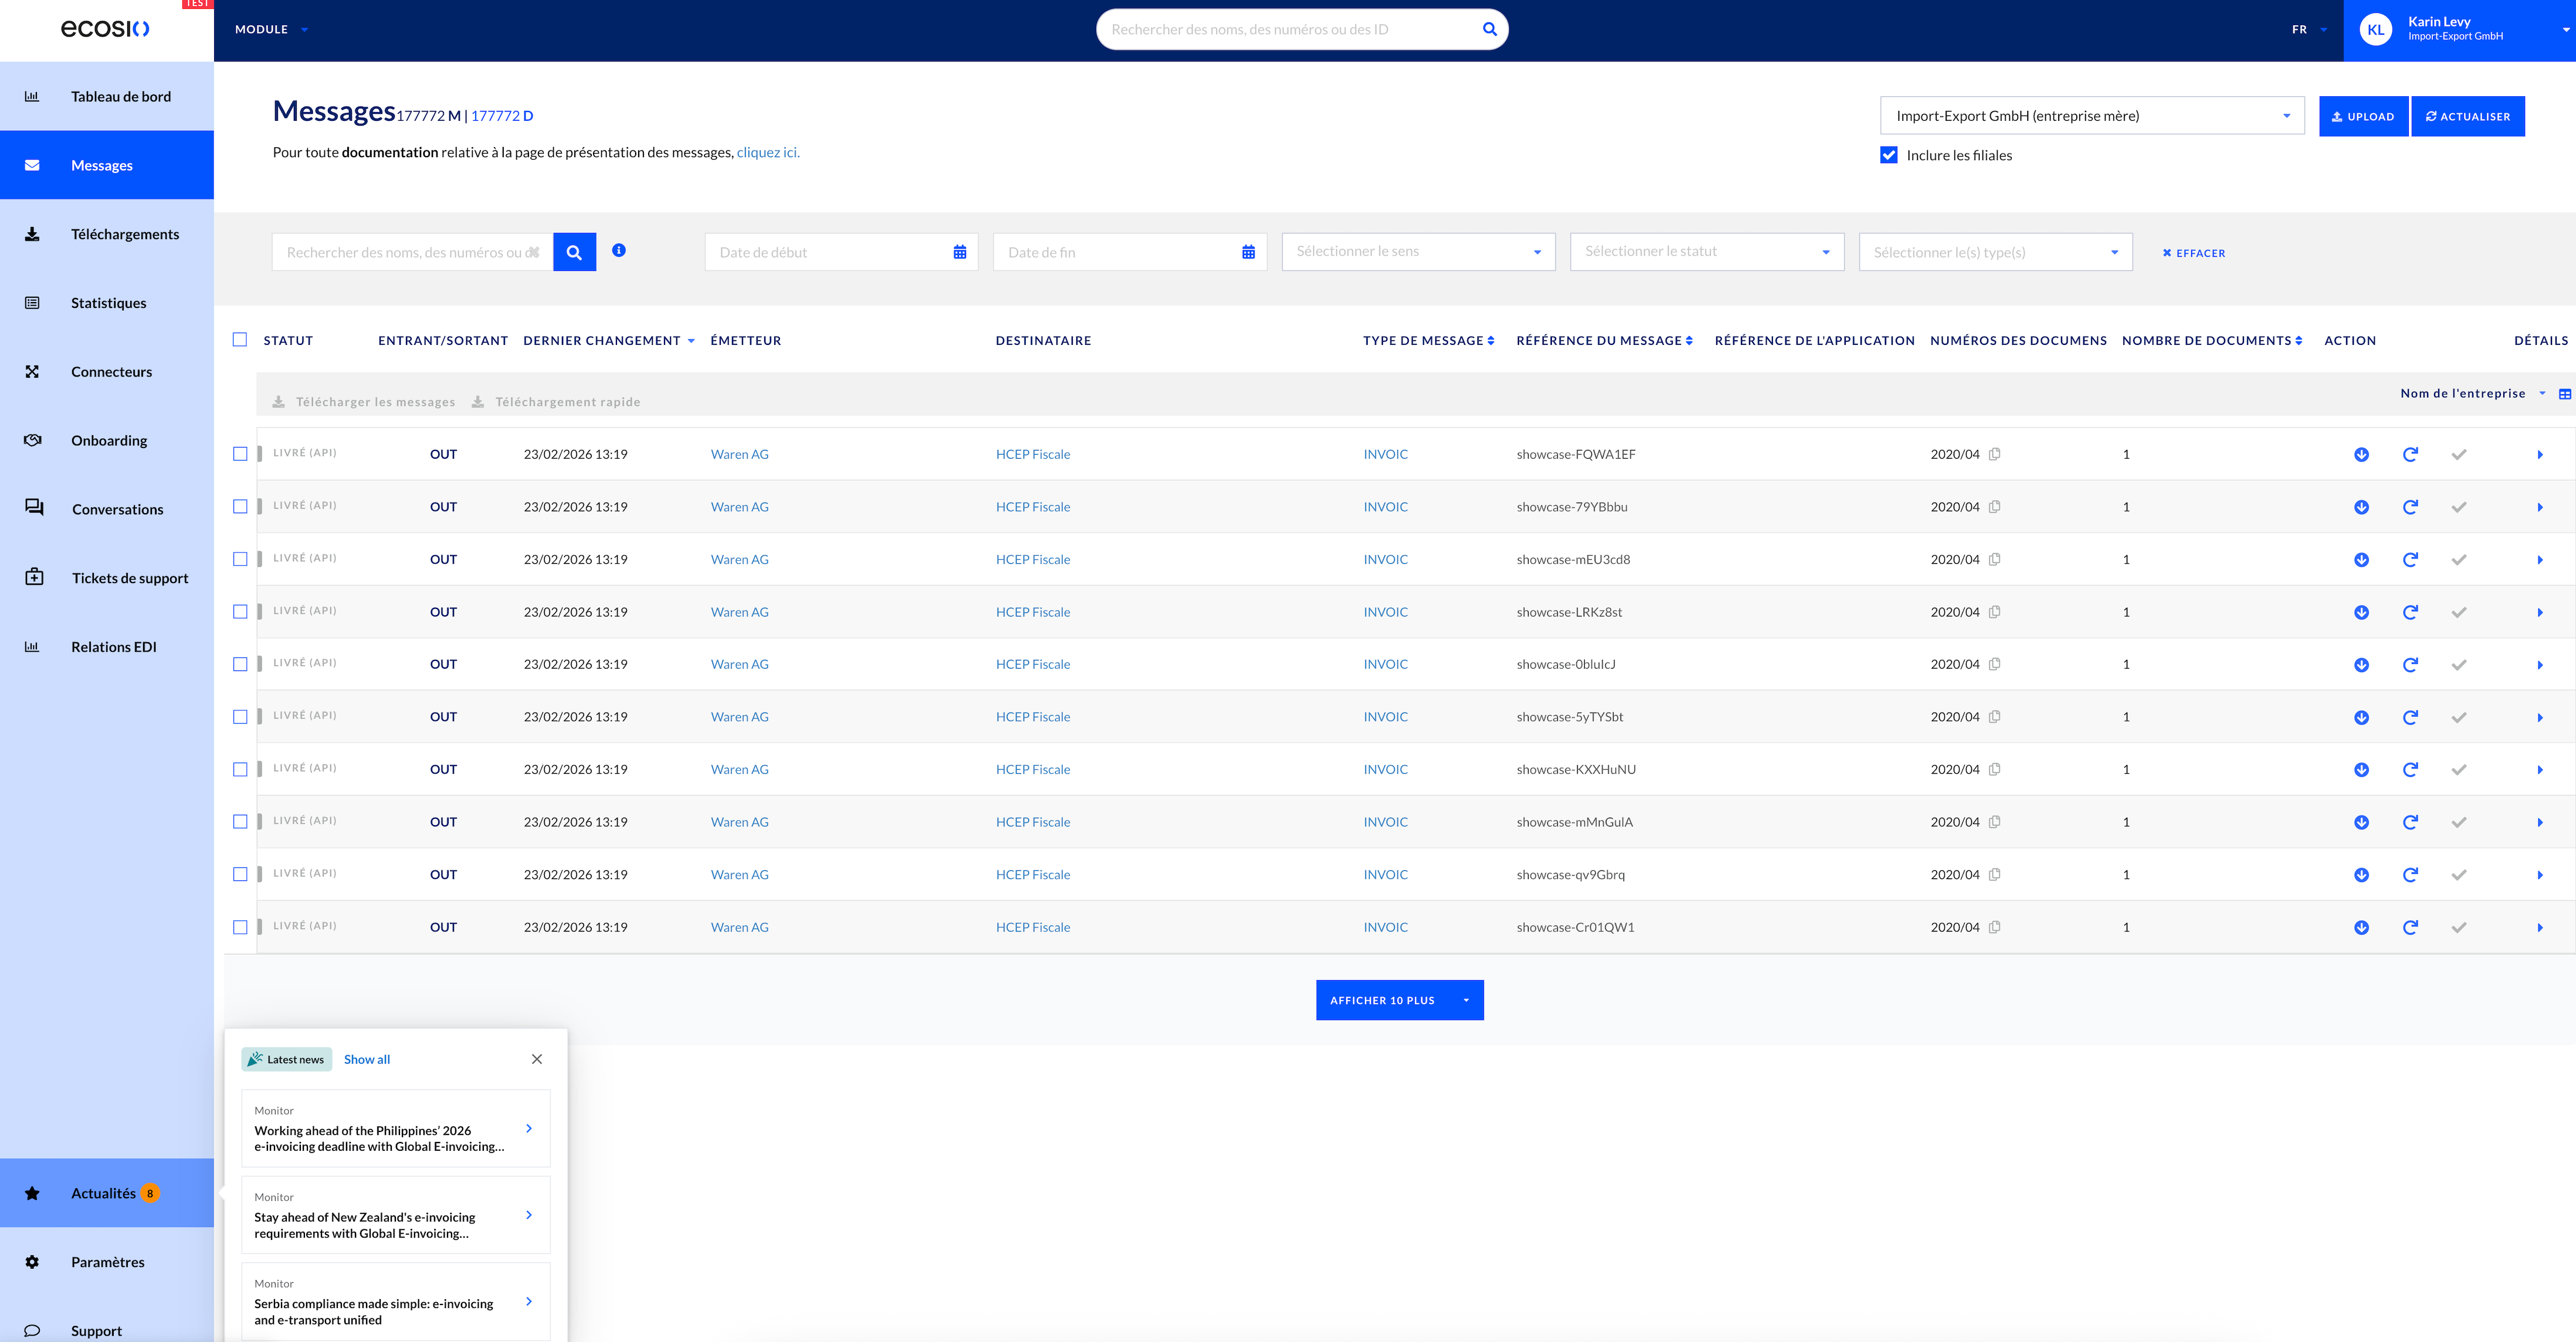Click the global search magnifier in top bar

[1489, 29]
